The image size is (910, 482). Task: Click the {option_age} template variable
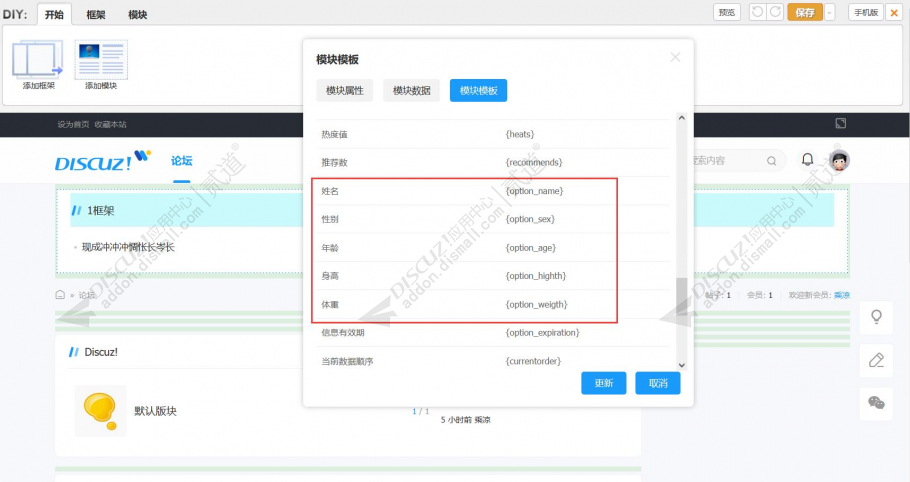[x=531, y=248]
